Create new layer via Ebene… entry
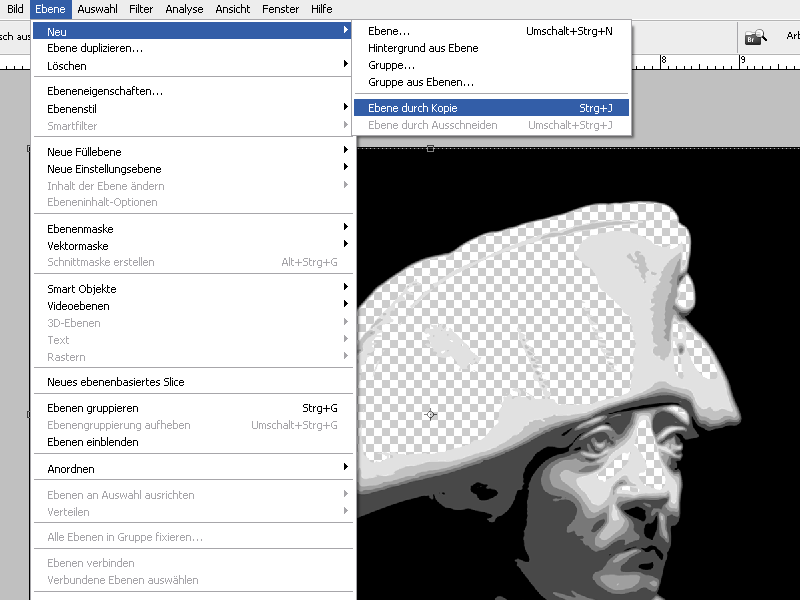Viewport: 800px width, 600px height. coord(491,31)
